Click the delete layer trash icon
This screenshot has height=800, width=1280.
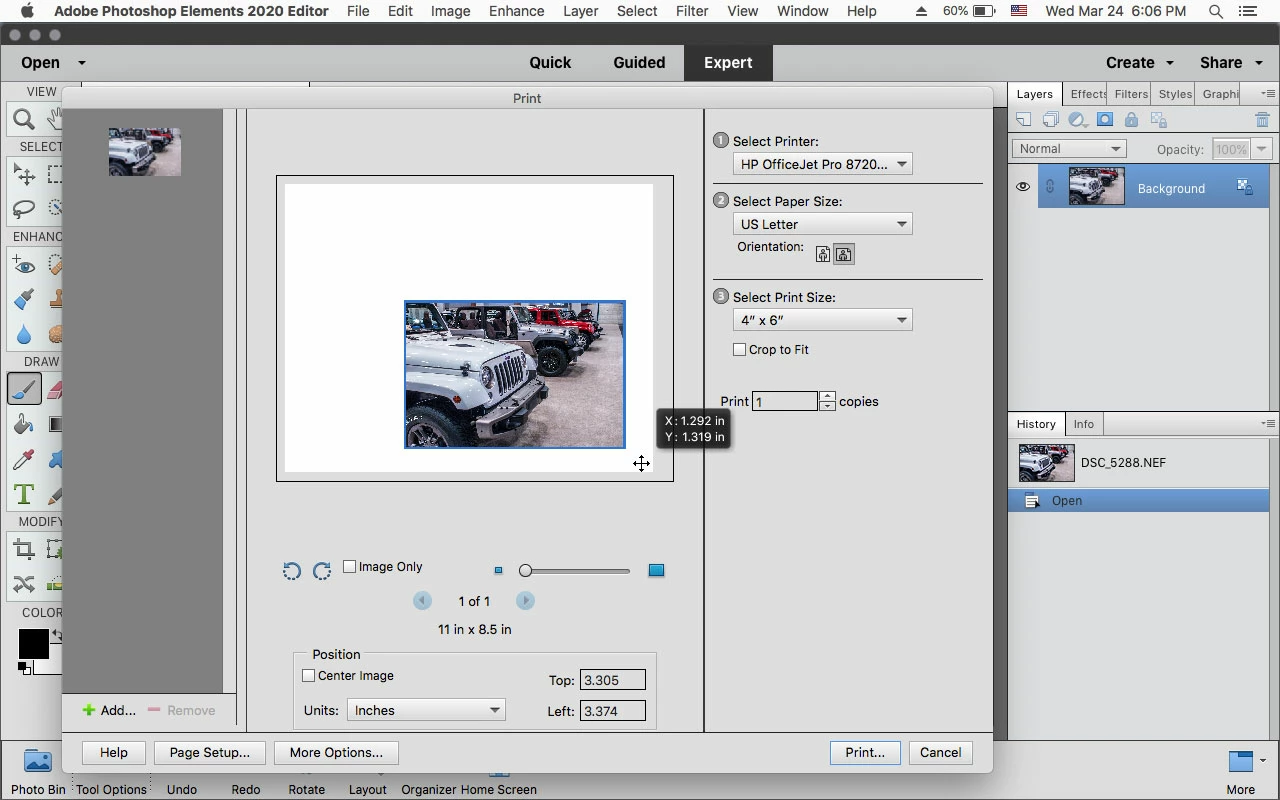pyautogui.click(x=1262, y=120)
